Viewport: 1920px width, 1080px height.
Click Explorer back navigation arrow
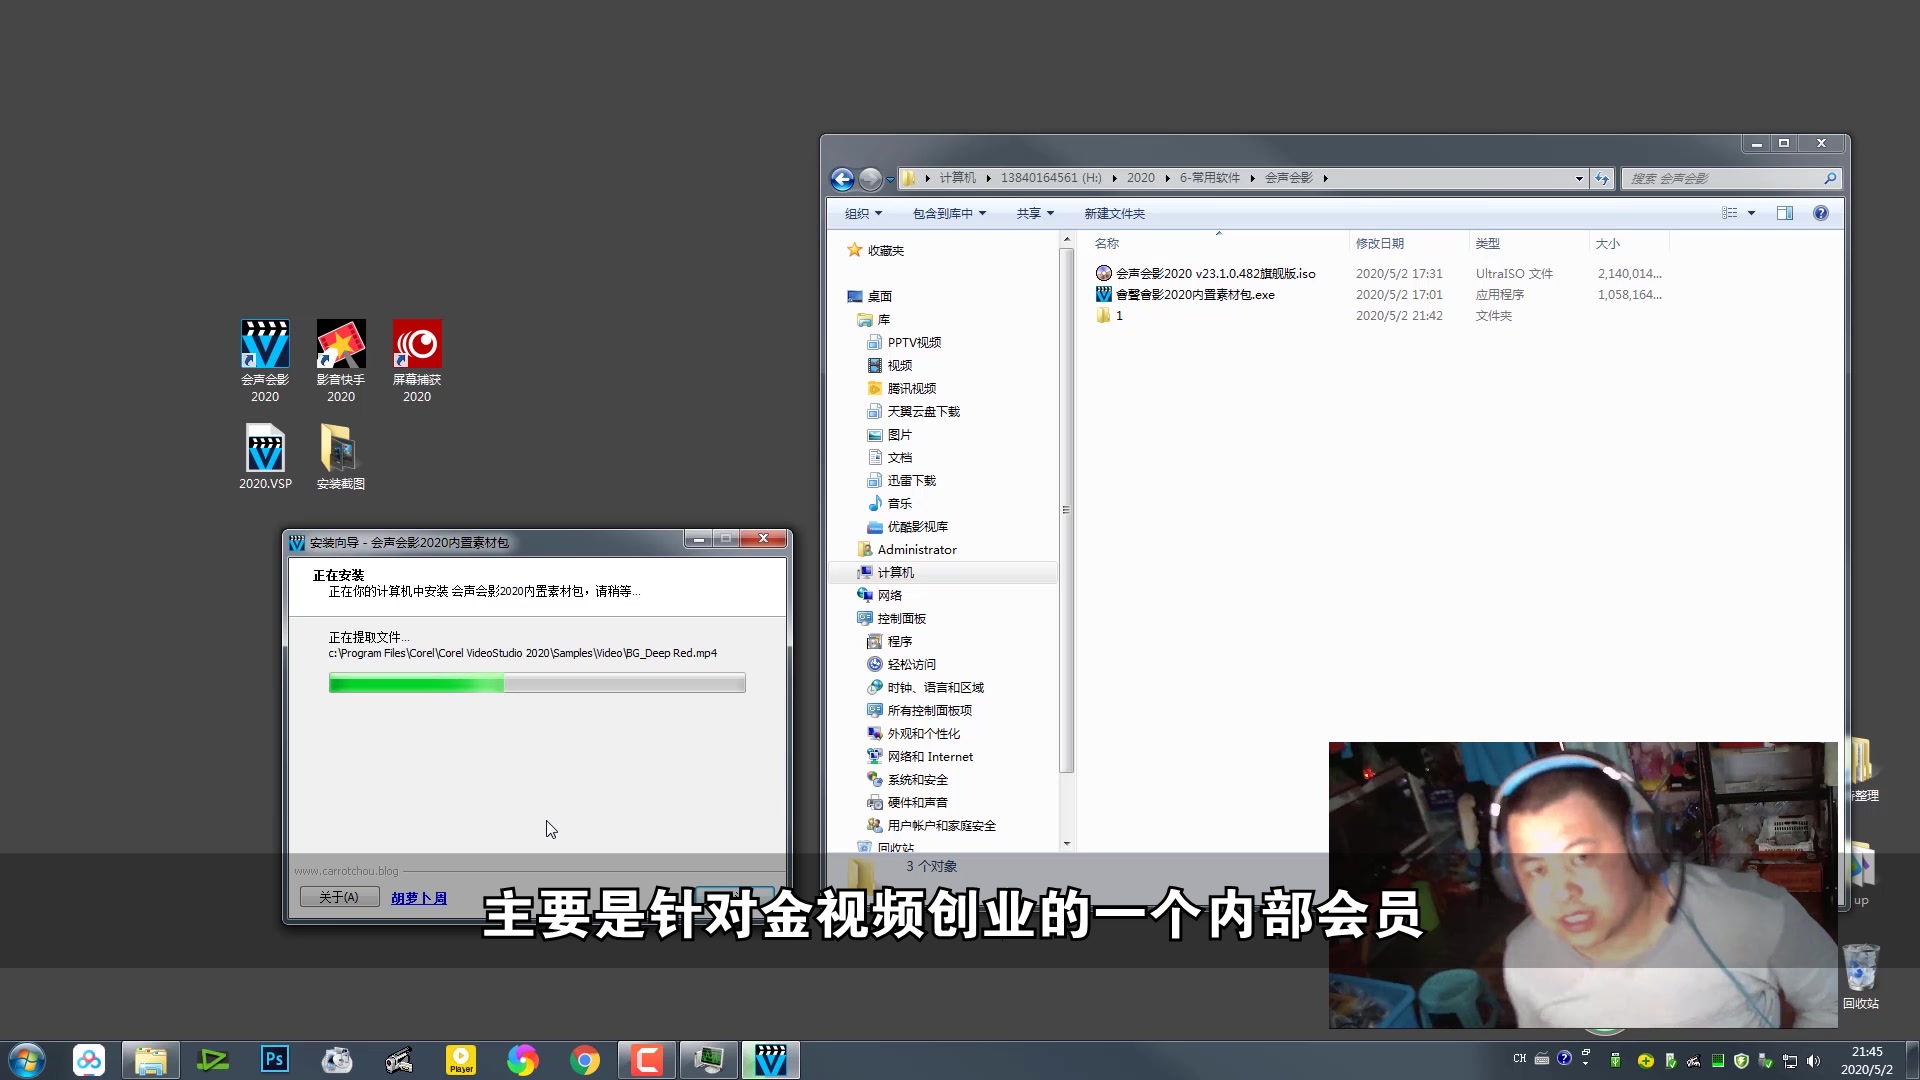[x=842, y=179]
